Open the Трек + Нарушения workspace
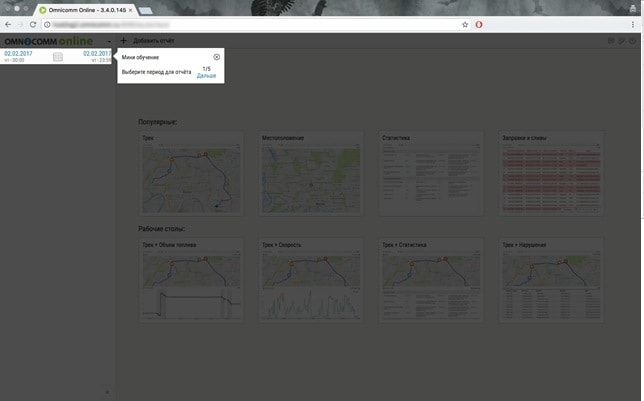644x401 pixels. (x=551, y=280)
